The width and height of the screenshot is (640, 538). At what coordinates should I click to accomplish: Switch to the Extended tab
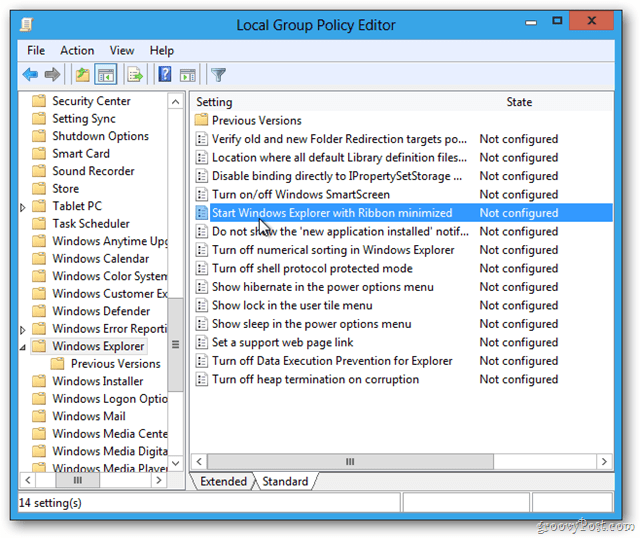tap(223, 482)
